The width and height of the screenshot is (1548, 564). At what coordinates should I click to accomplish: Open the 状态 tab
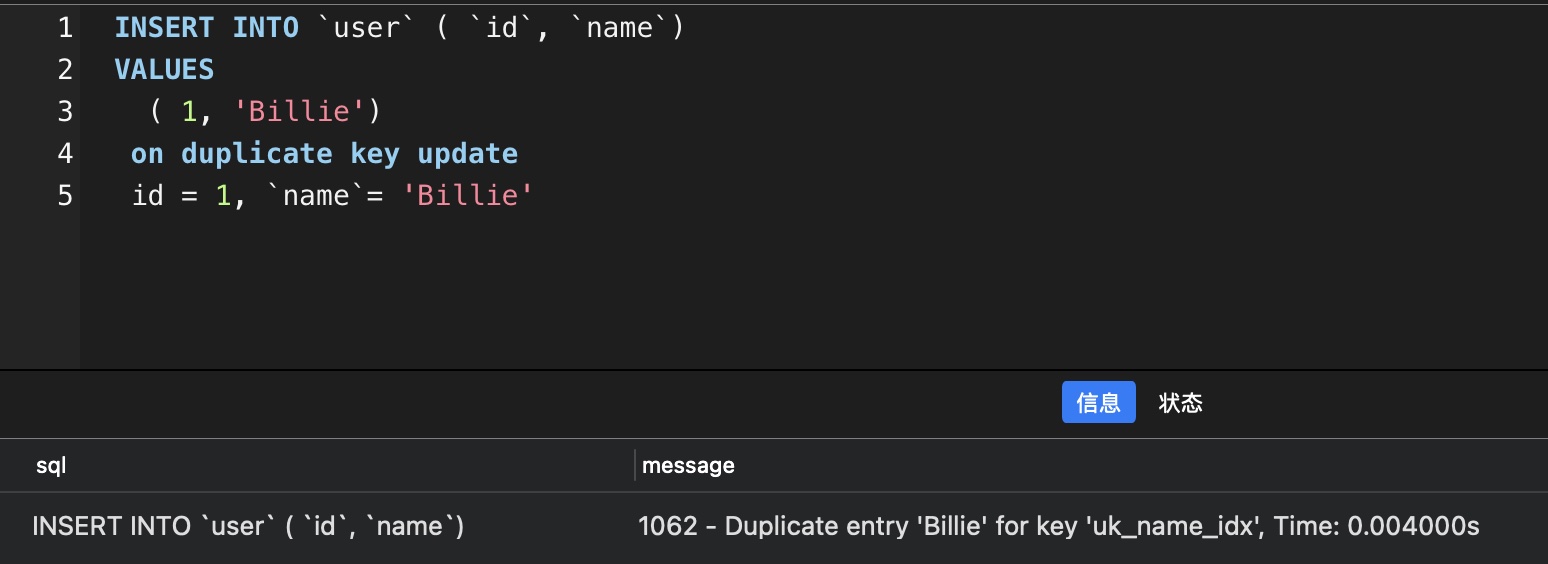1180,402
